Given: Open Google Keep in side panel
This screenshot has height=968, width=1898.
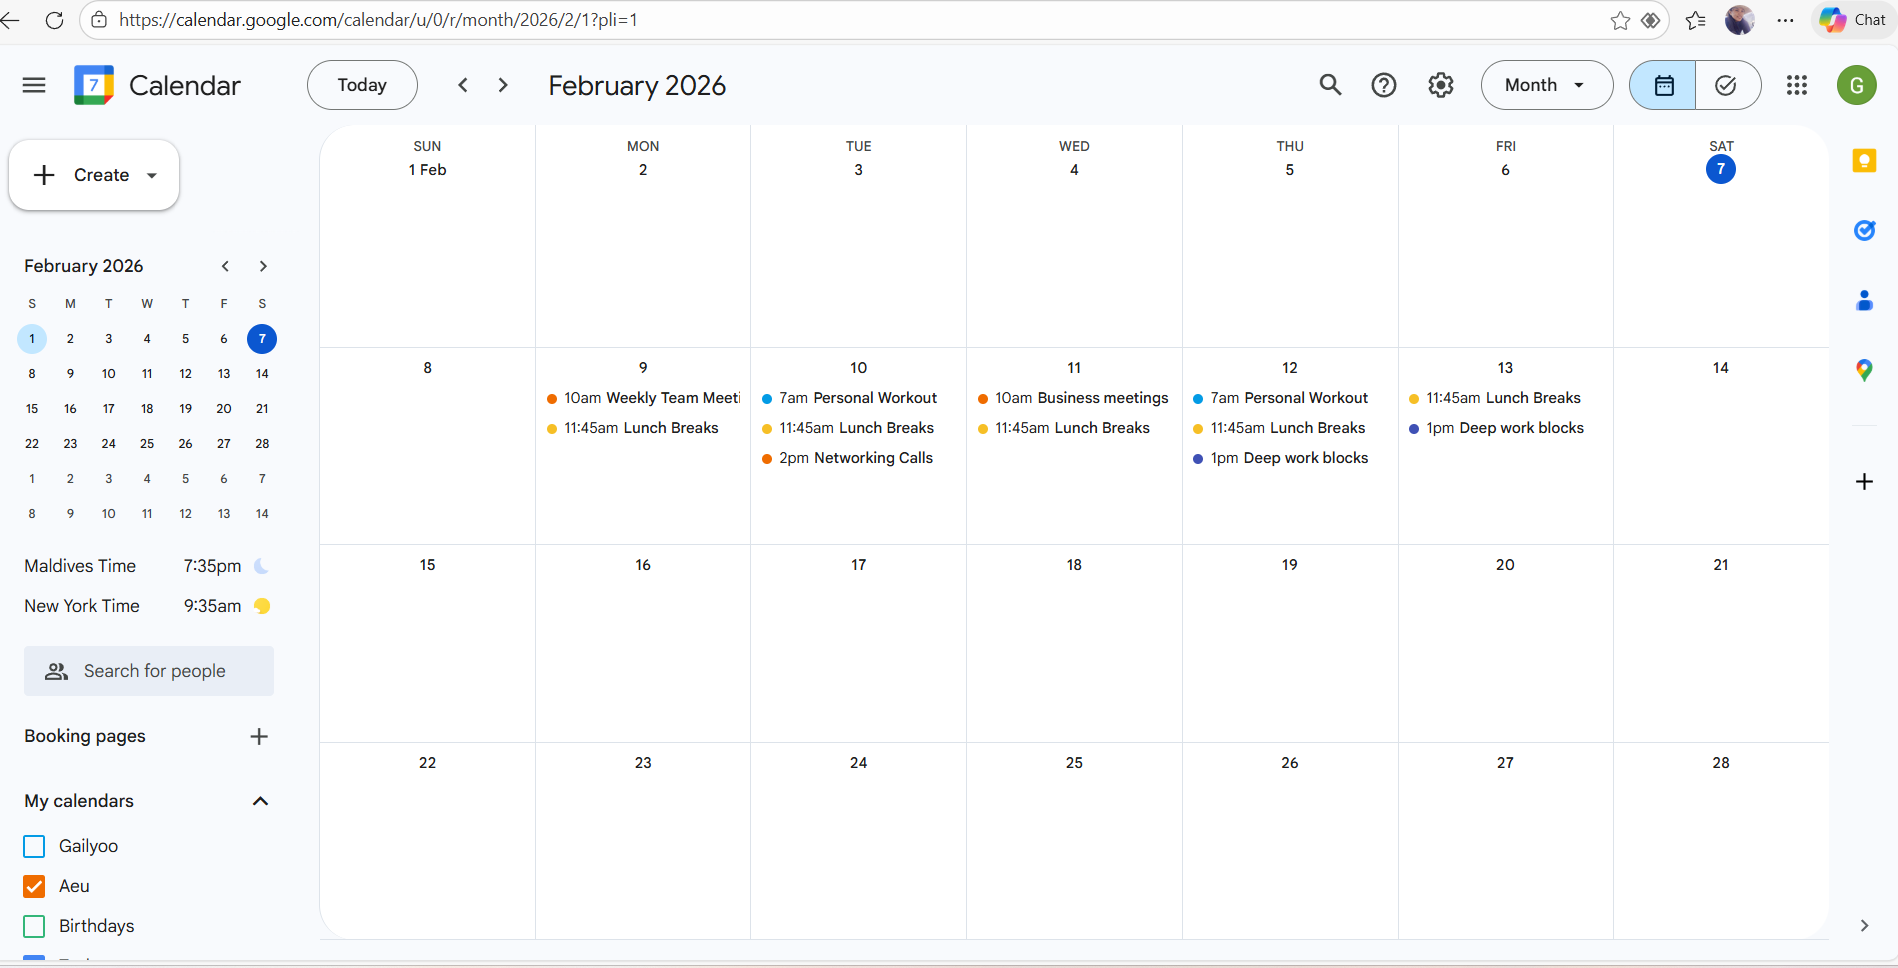Looking at the screenshot, I should (x=1864, y=160).
